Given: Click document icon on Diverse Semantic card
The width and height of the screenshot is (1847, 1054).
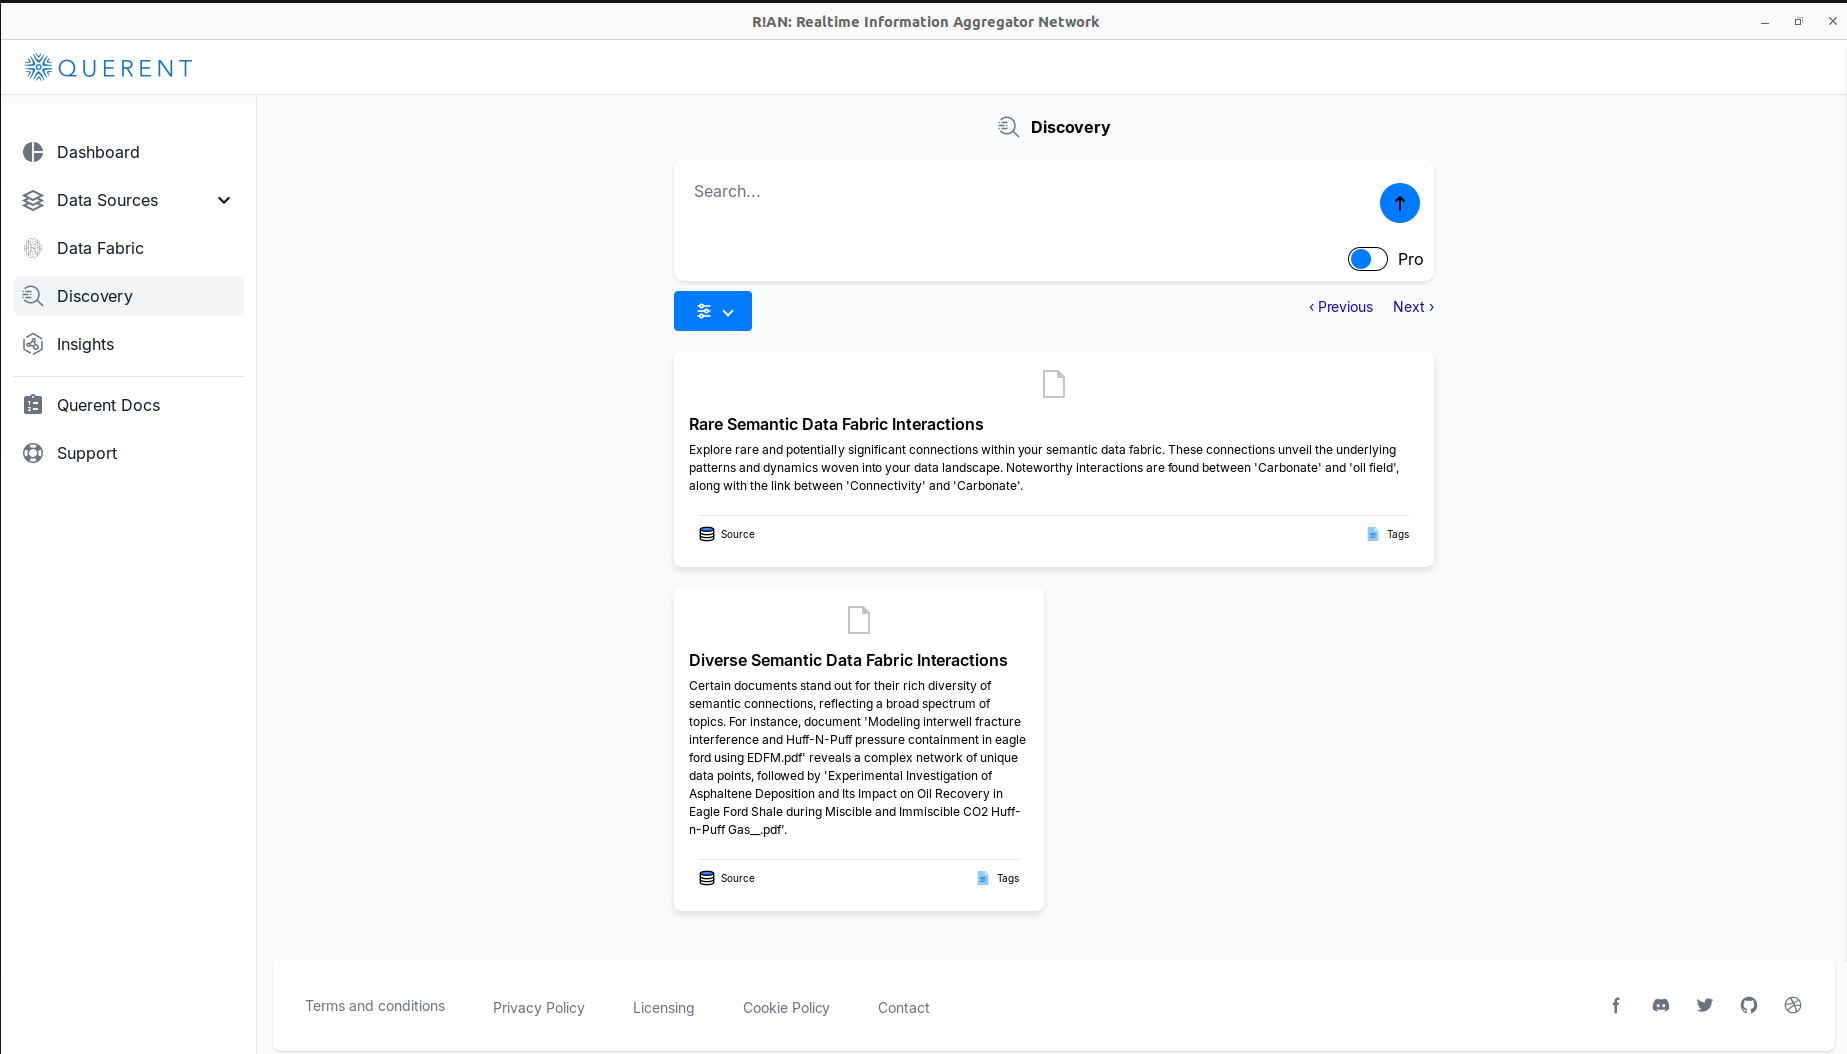Looking at the screenshot, I should point(859,620).
